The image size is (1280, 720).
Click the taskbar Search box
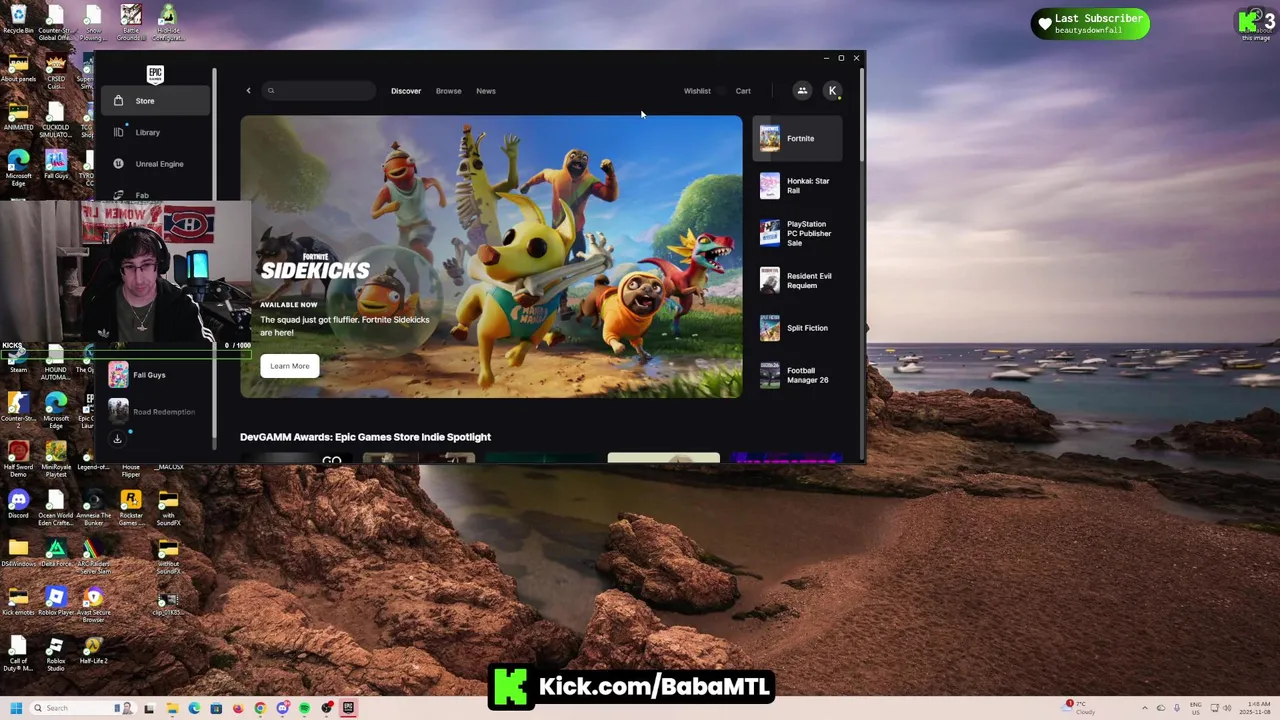click(x=83, y=708)
